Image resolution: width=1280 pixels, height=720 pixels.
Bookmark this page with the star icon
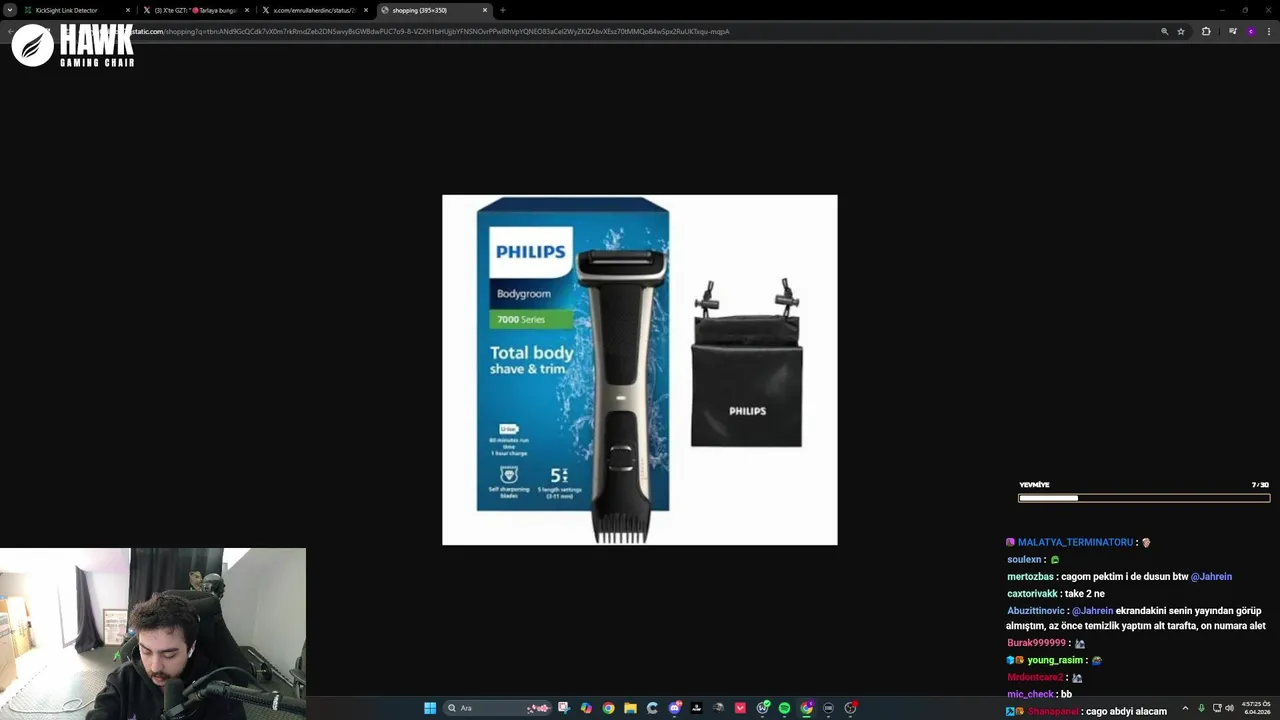coord(1181,31)
